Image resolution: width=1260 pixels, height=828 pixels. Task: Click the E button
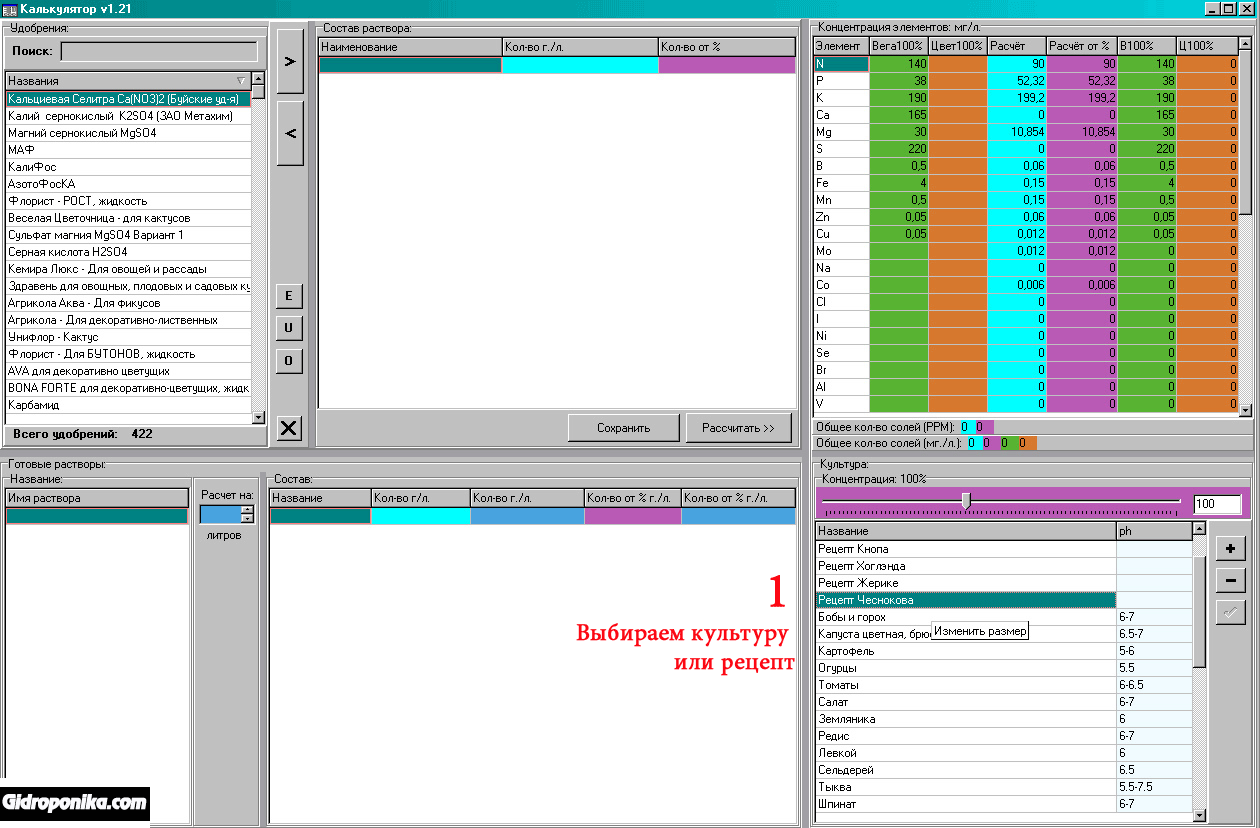pyautogui.click(x=289, y=296)
